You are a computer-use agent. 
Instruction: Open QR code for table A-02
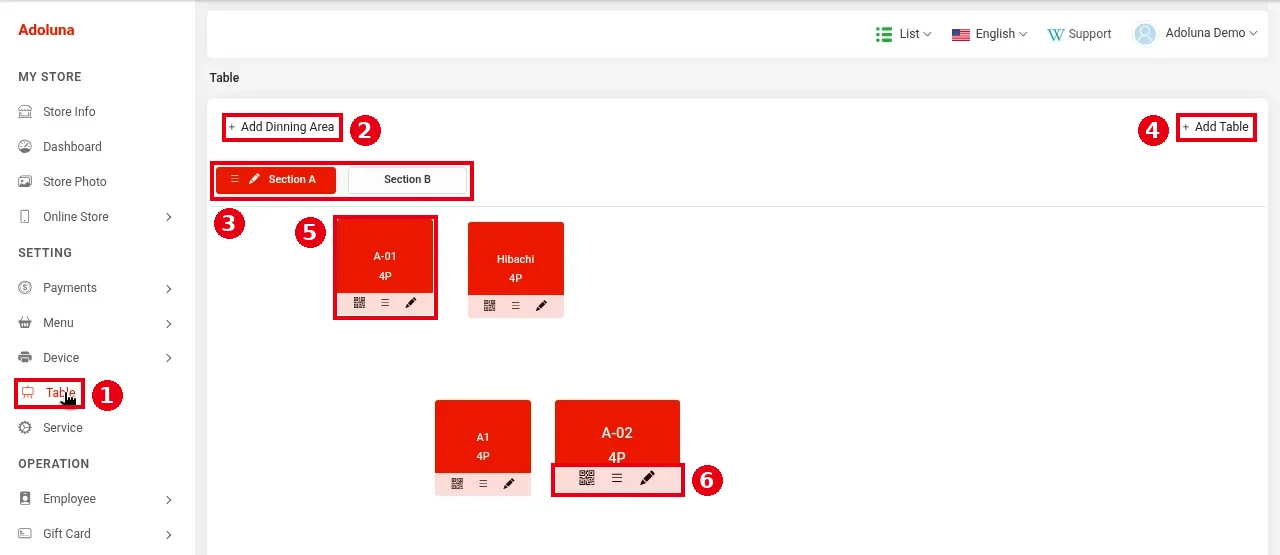(587, 478)
